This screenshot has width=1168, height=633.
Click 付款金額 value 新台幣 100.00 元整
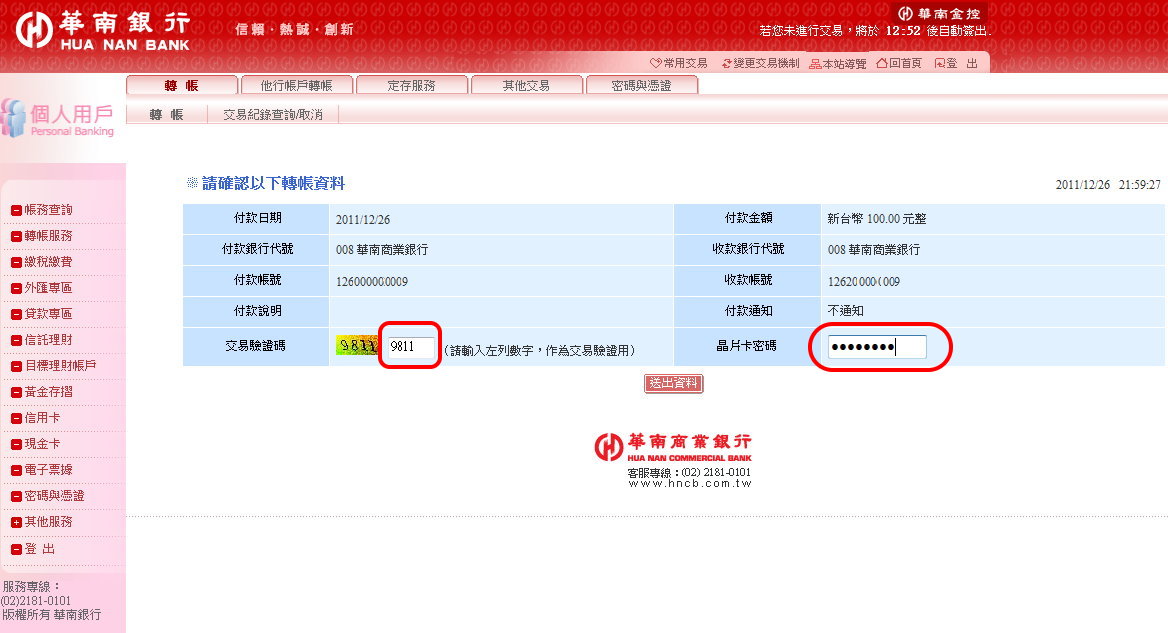(877, 219)
